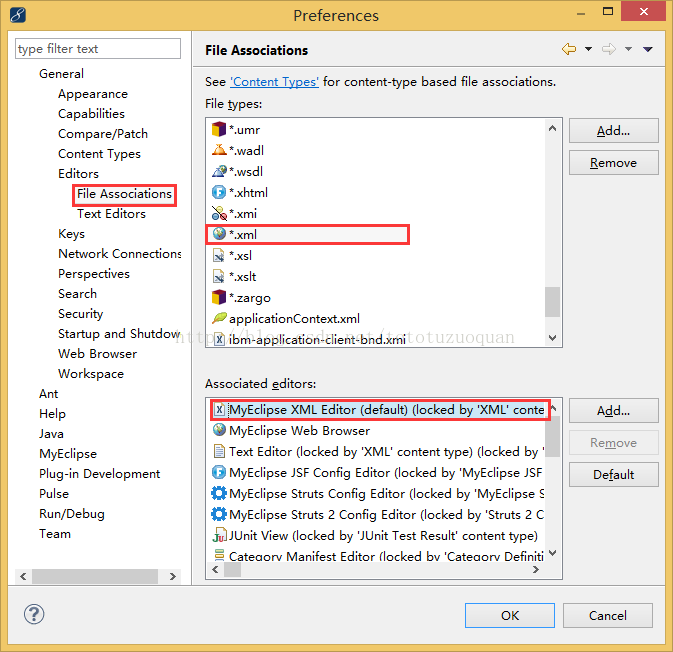Open the Network Connections preferences page
Image resolution: width=673 pixels, height=652 pixels.
coord(120,254)
